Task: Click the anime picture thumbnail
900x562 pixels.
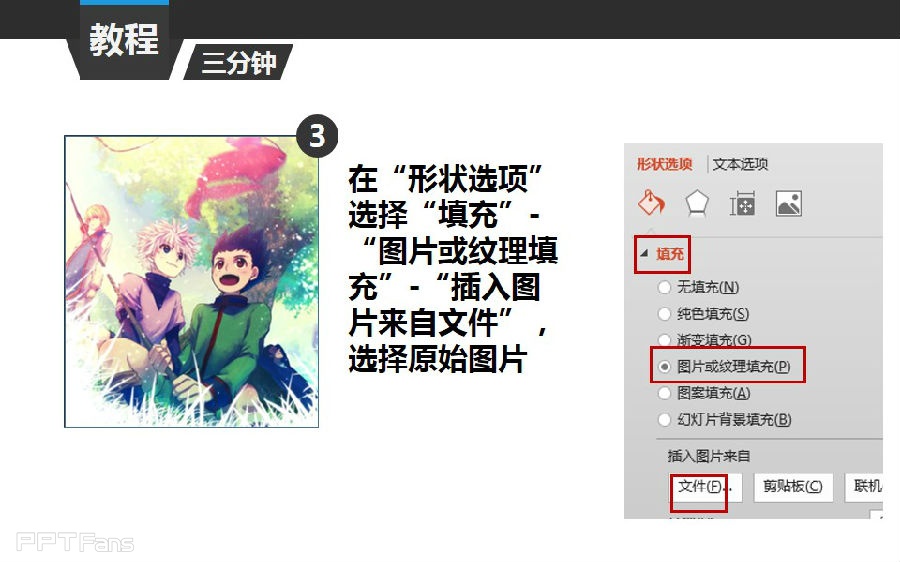Action: 192,282
